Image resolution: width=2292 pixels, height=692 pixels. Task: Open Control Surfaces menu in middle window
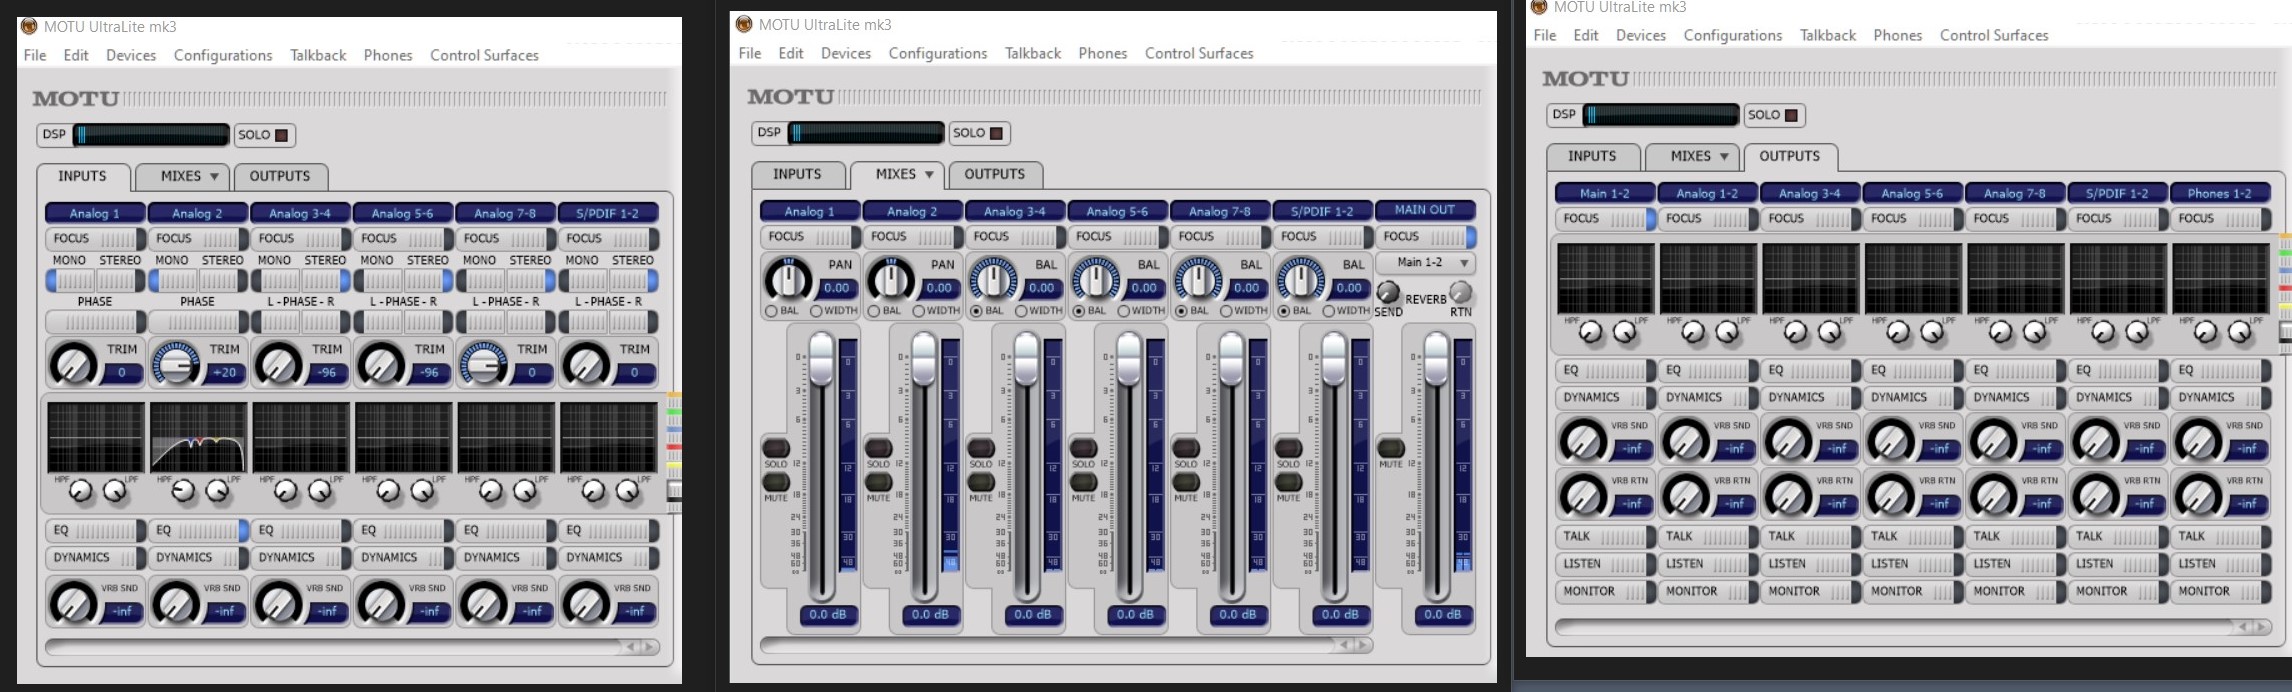(x=1199, y=53)
